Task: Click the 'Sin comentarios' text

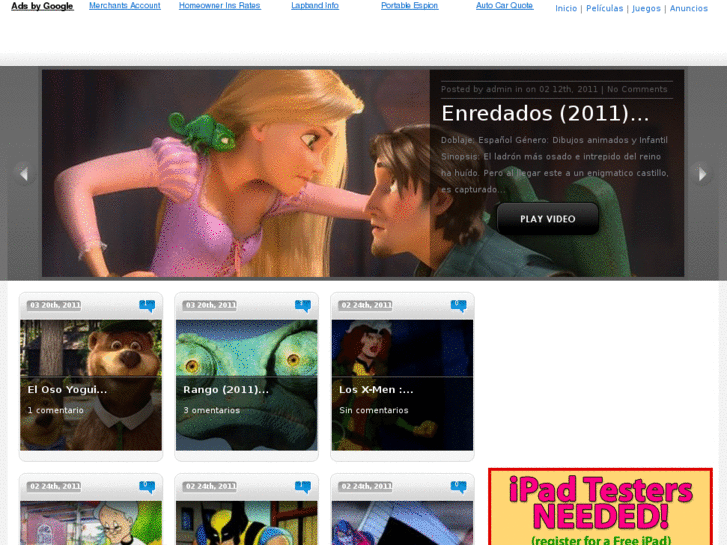Action: point(374,410)
